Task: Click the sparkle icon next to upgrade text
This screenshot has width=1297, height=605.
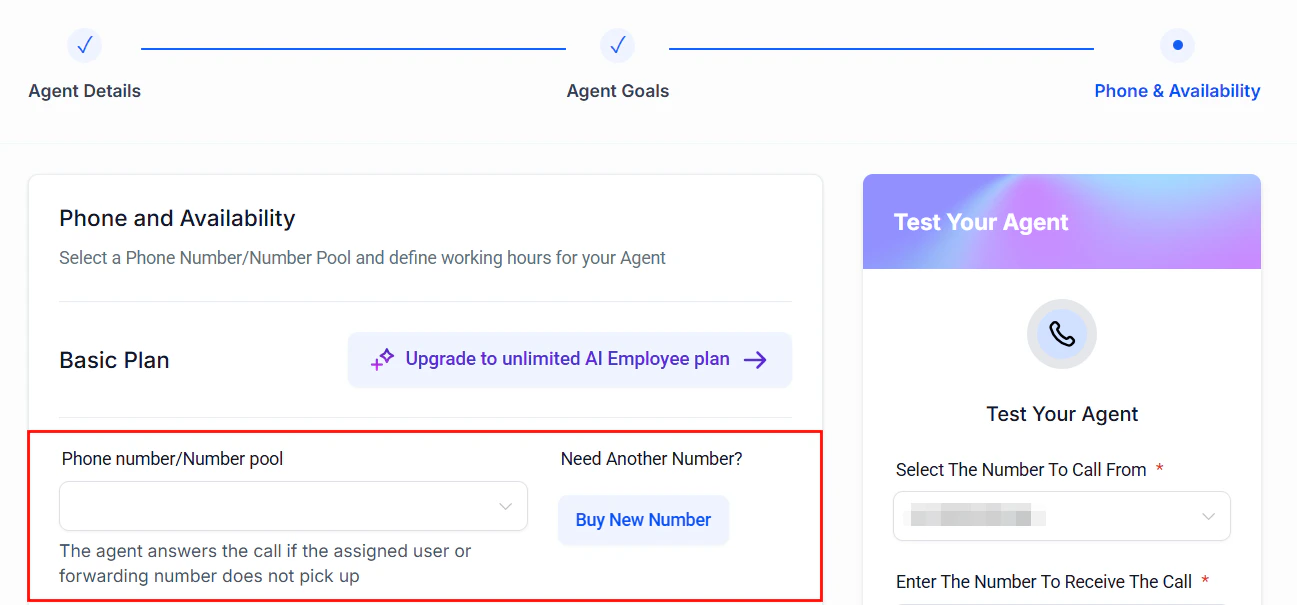Action: (x=382, y=359)
